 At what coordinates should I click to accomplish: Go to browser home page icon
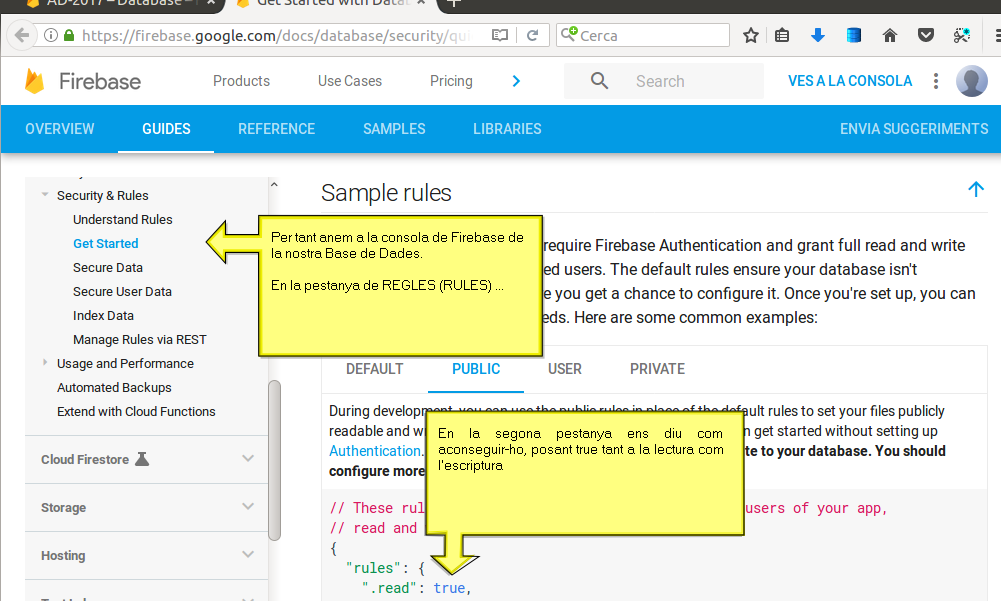[x=890, y=35]
